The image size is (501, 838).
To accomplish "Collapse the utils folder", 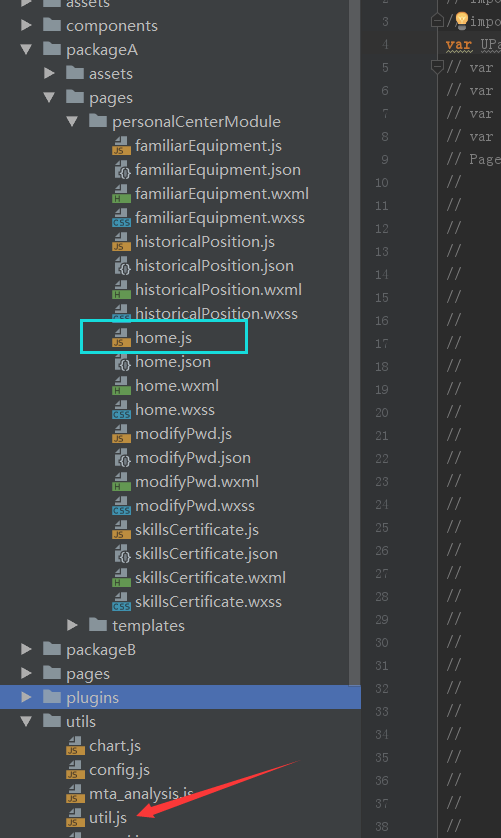I will [26, 721].
